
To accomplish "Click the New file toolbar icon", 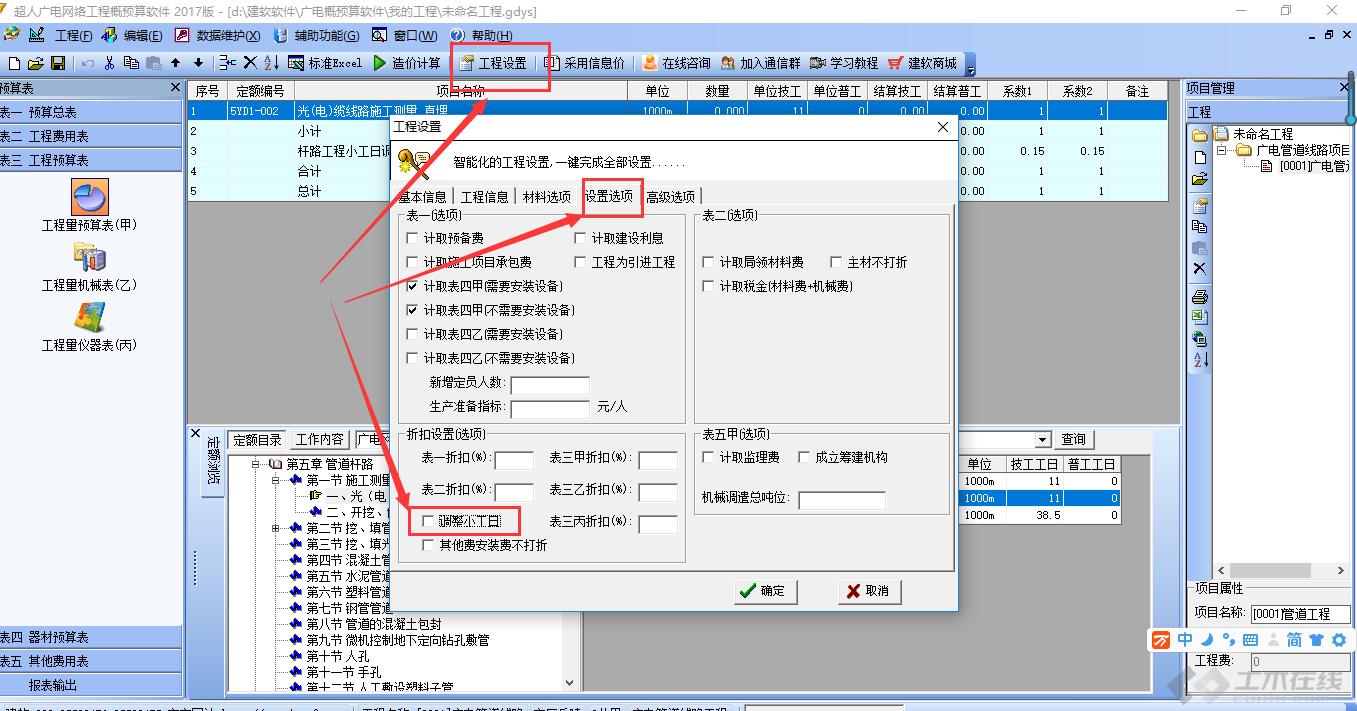I will [x=13, y=63].
